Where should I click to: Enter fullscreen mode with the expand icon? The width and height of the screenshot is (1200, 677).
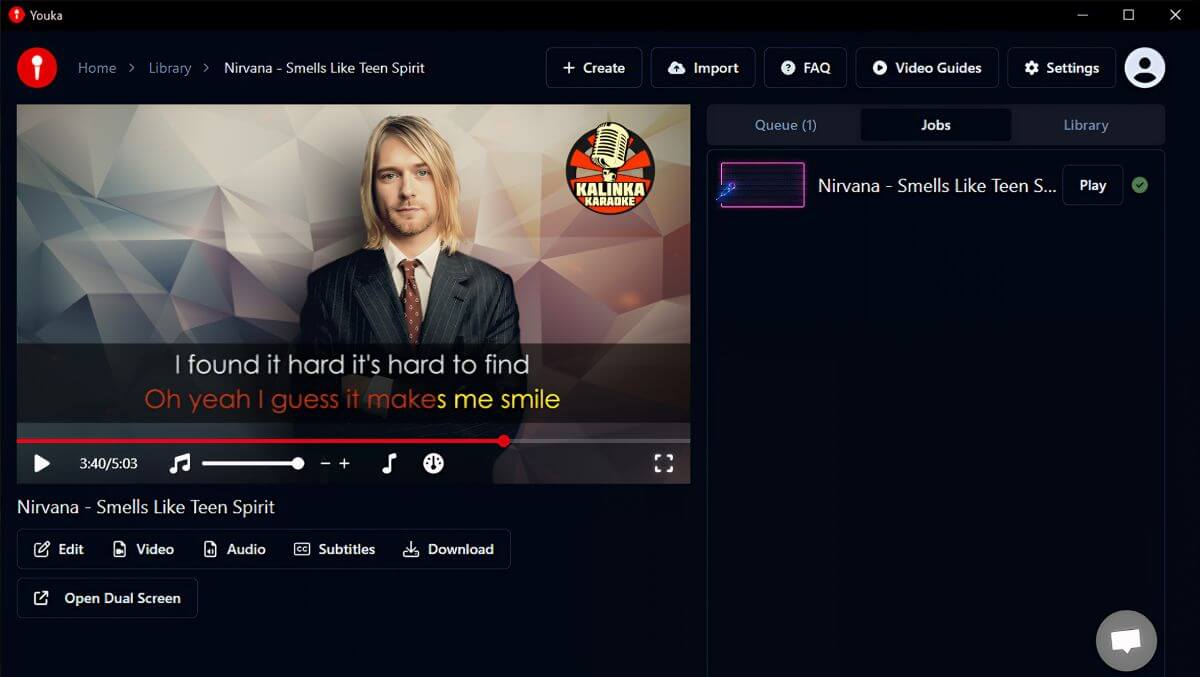tap(663, 463)
